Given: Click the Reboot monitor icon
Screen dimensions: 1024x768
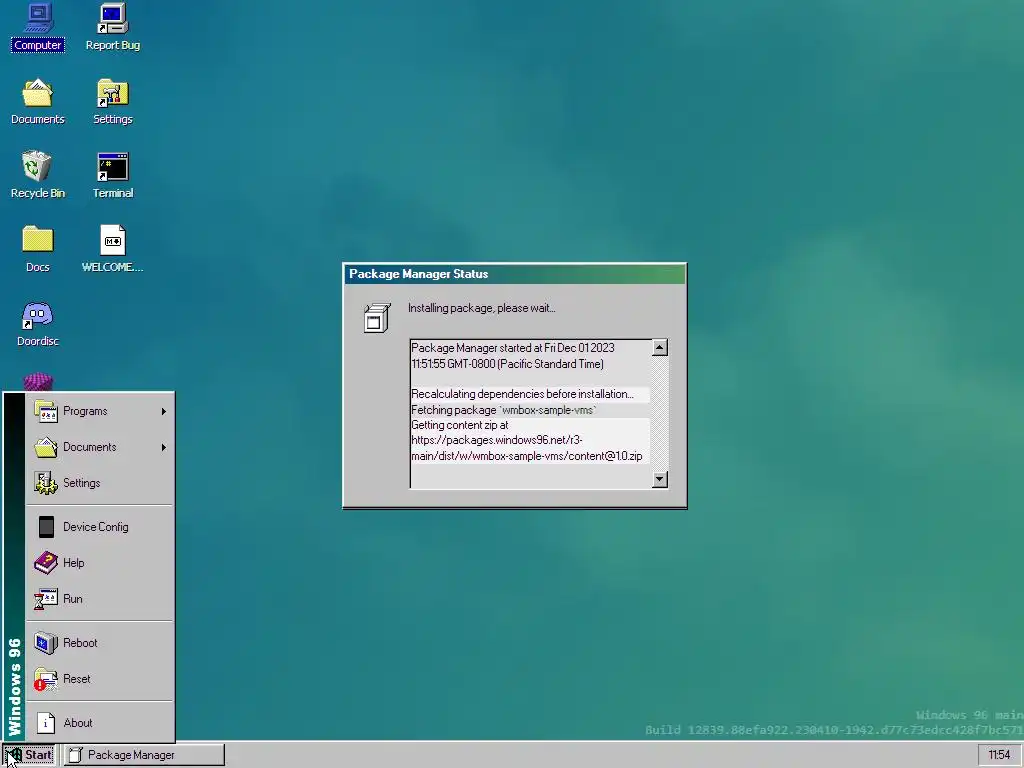Looking at the screenshot, I should point(45,643).
